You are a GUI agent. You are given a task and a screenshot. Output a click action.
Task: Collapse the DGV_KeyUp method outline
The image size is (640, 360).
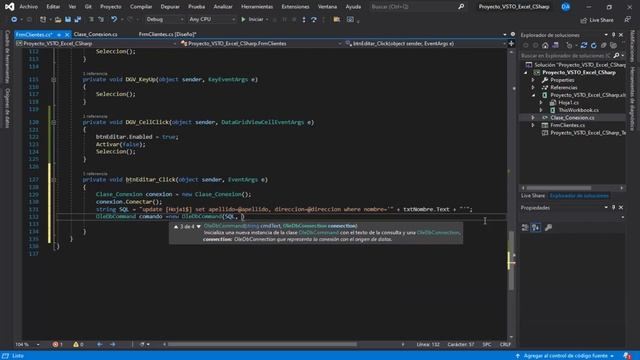53,80
